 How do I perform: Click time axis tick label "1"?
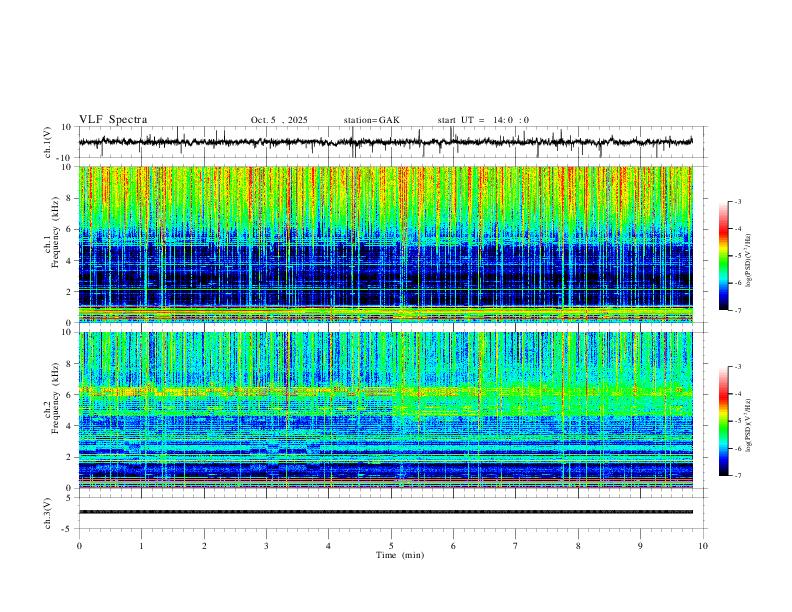click(x=141, y=546)
